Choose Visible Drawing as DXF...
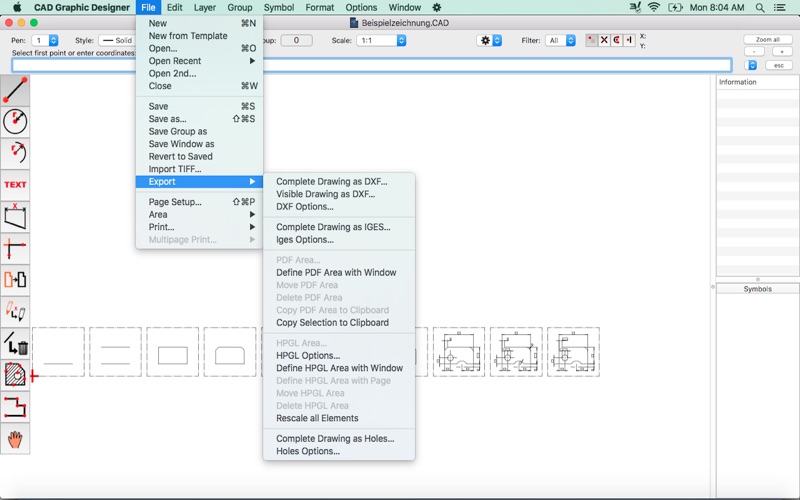The height and width of the screenshot is (500, 800). [x=339, y=194]
